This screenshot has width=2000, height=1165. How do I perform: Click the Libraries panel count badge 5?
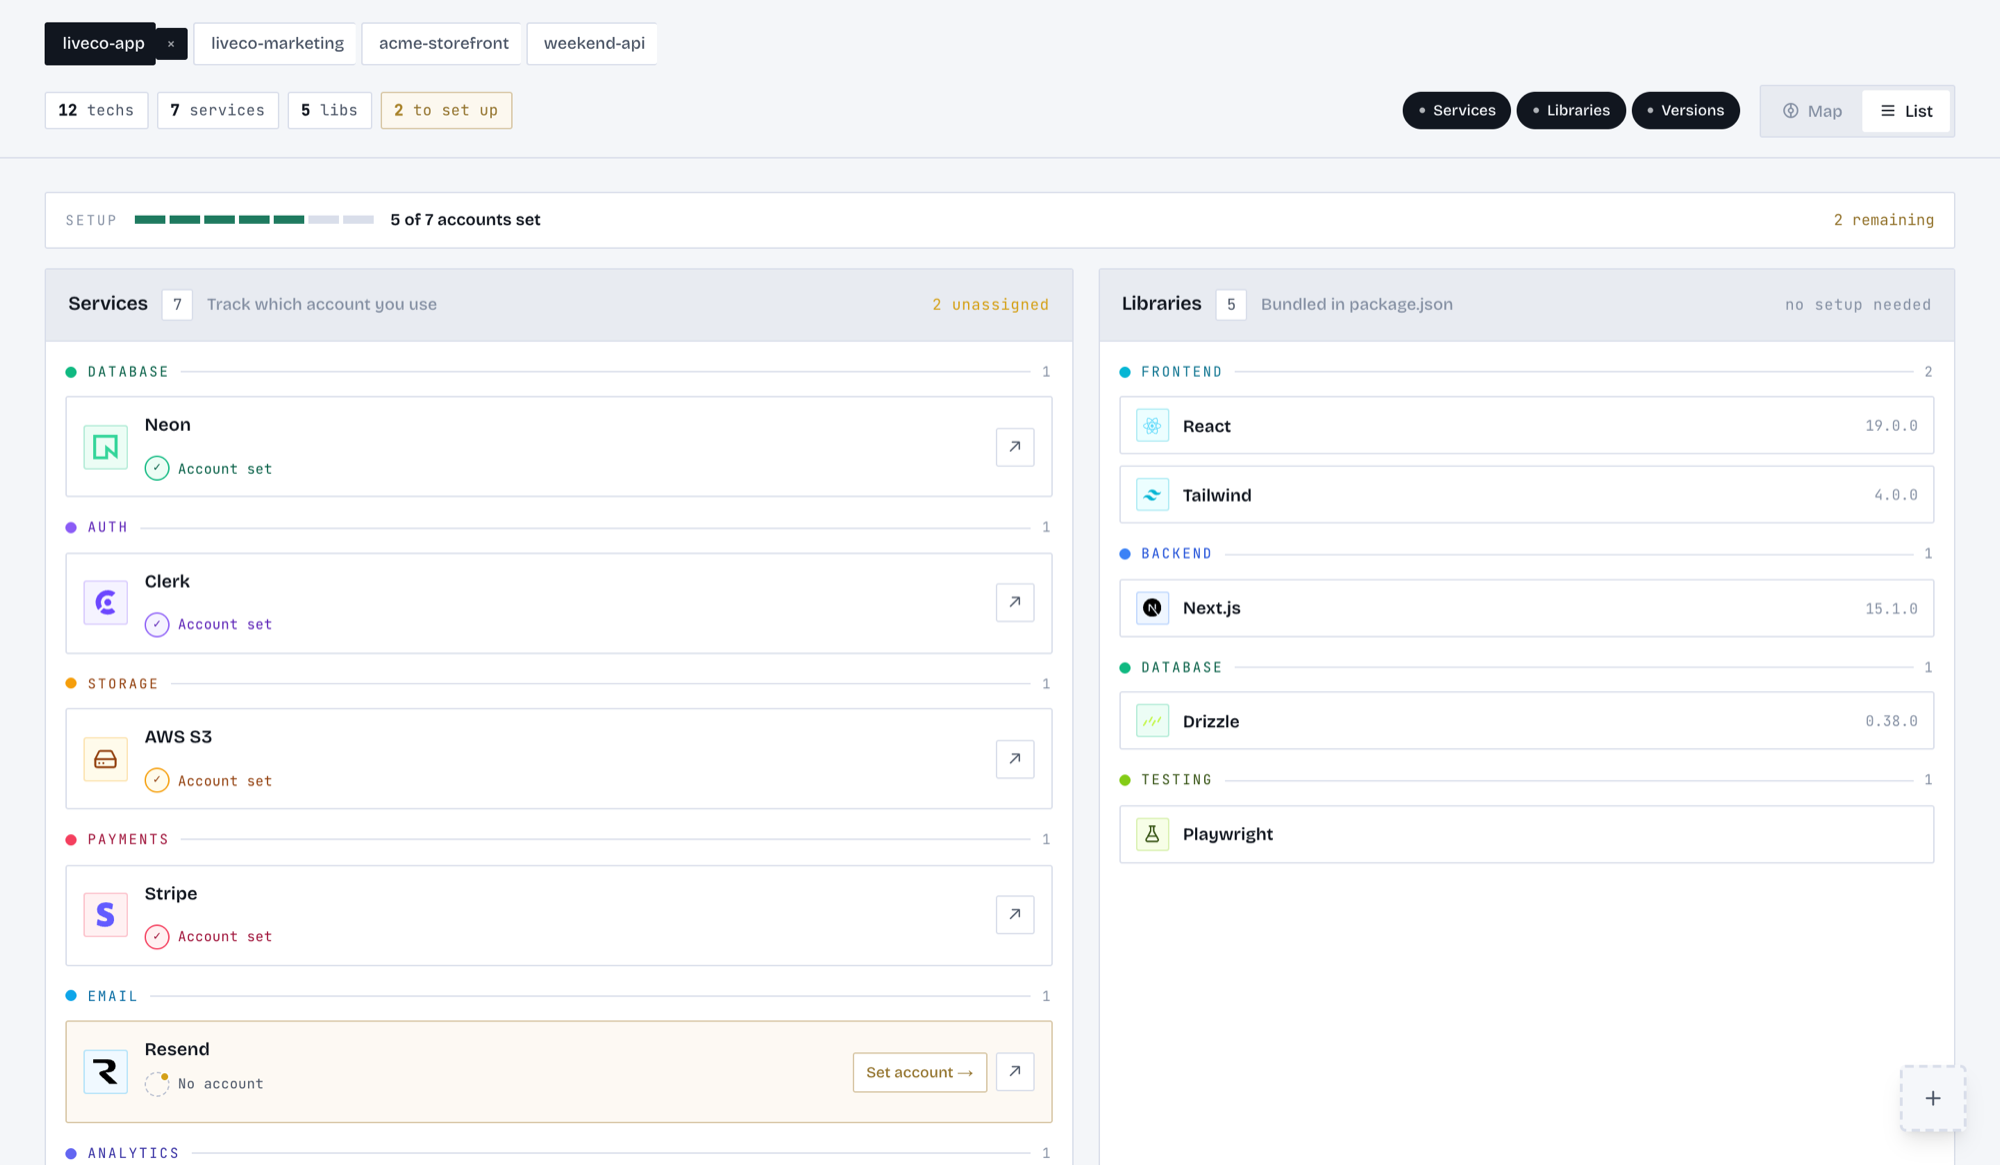pyautogui.click(x=1231, y=304)
